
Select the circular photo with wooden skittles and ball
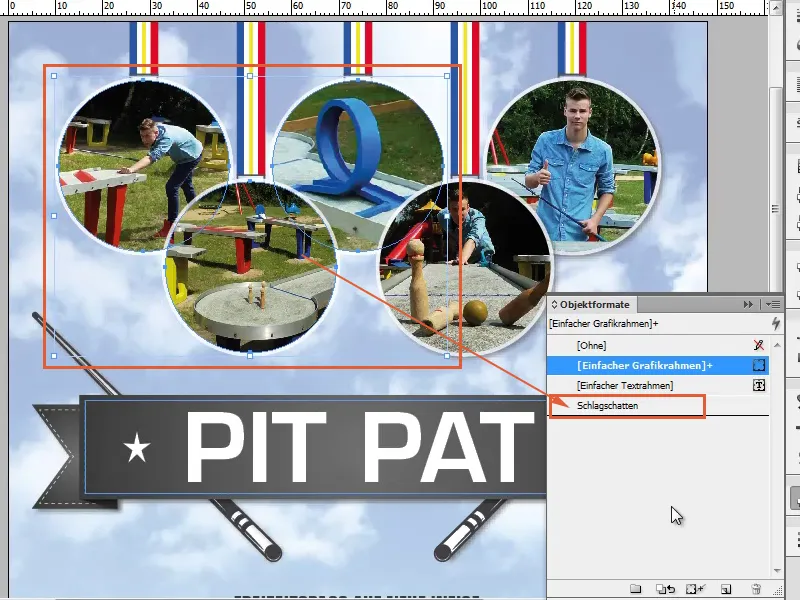pos(465,266)
